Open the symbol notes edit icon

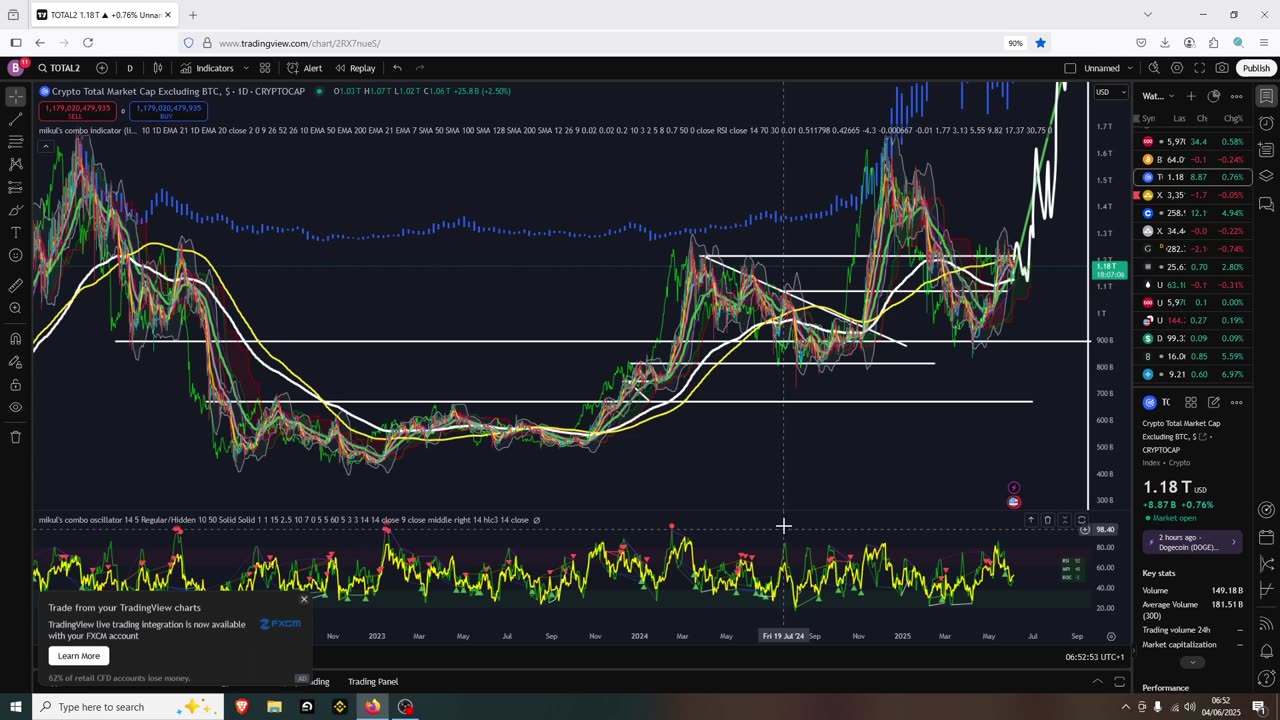click(x=1214, y=402)
